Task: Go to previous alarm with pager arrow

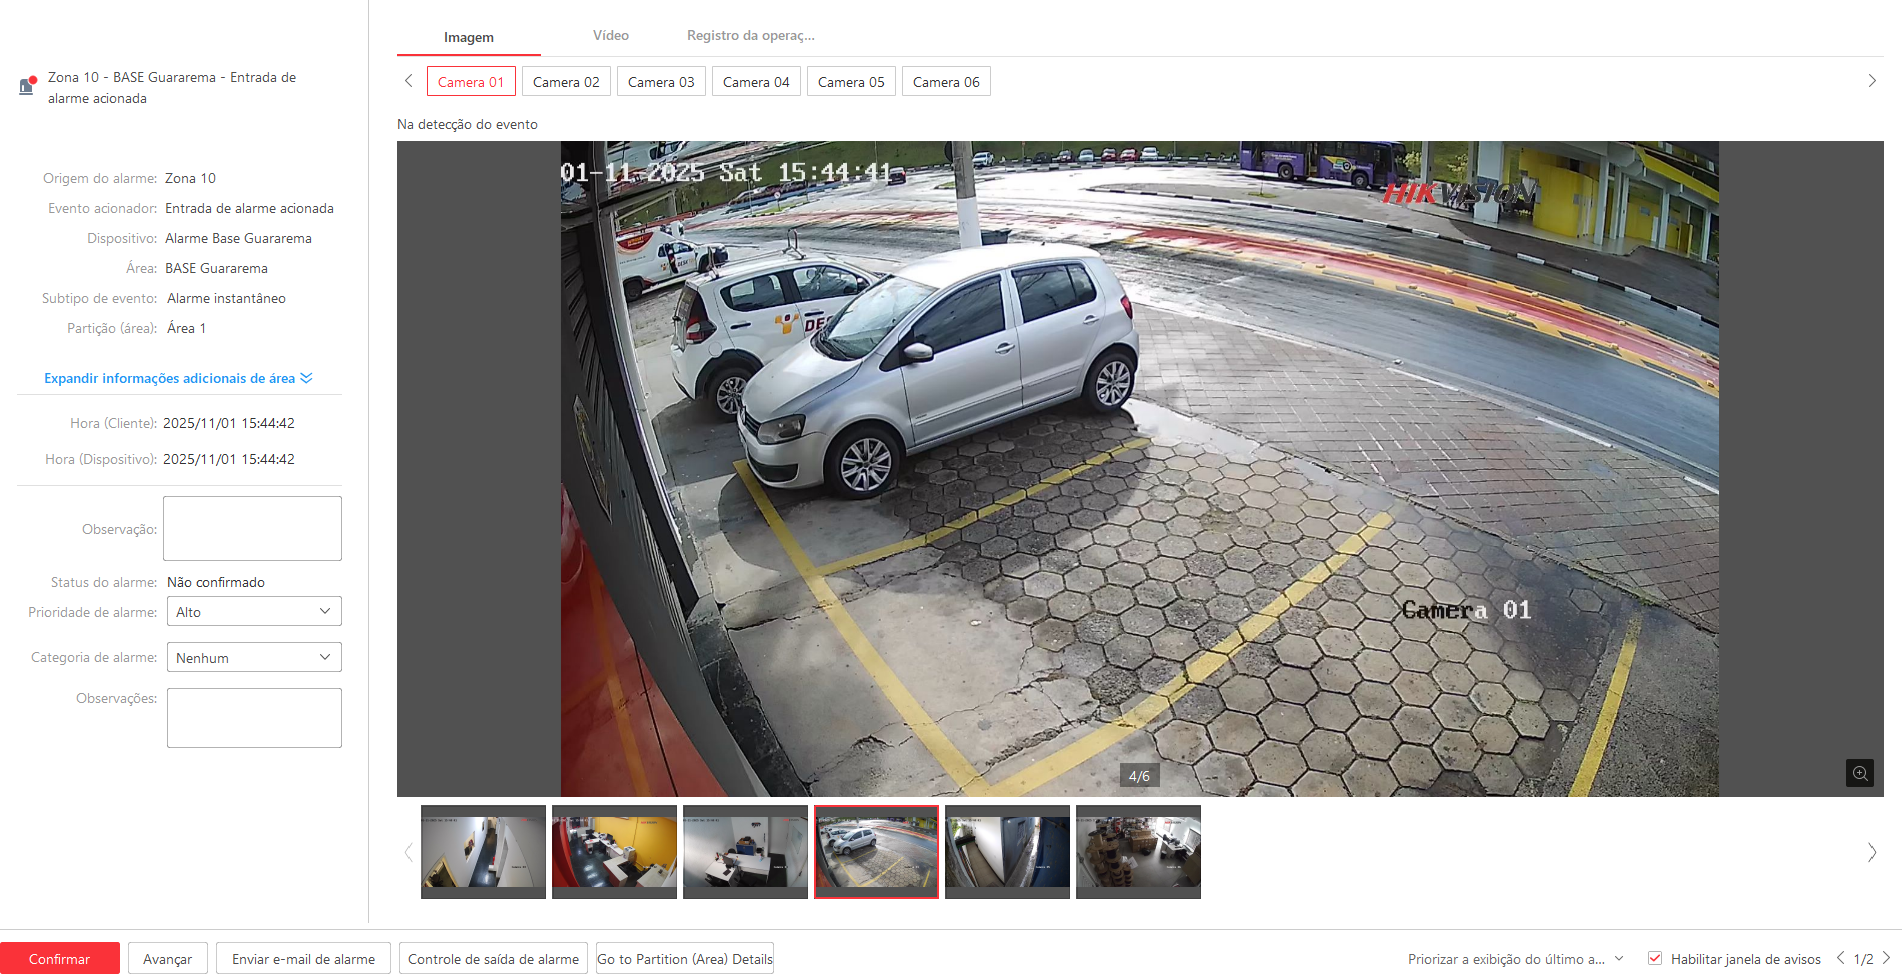Action: 1840,958
